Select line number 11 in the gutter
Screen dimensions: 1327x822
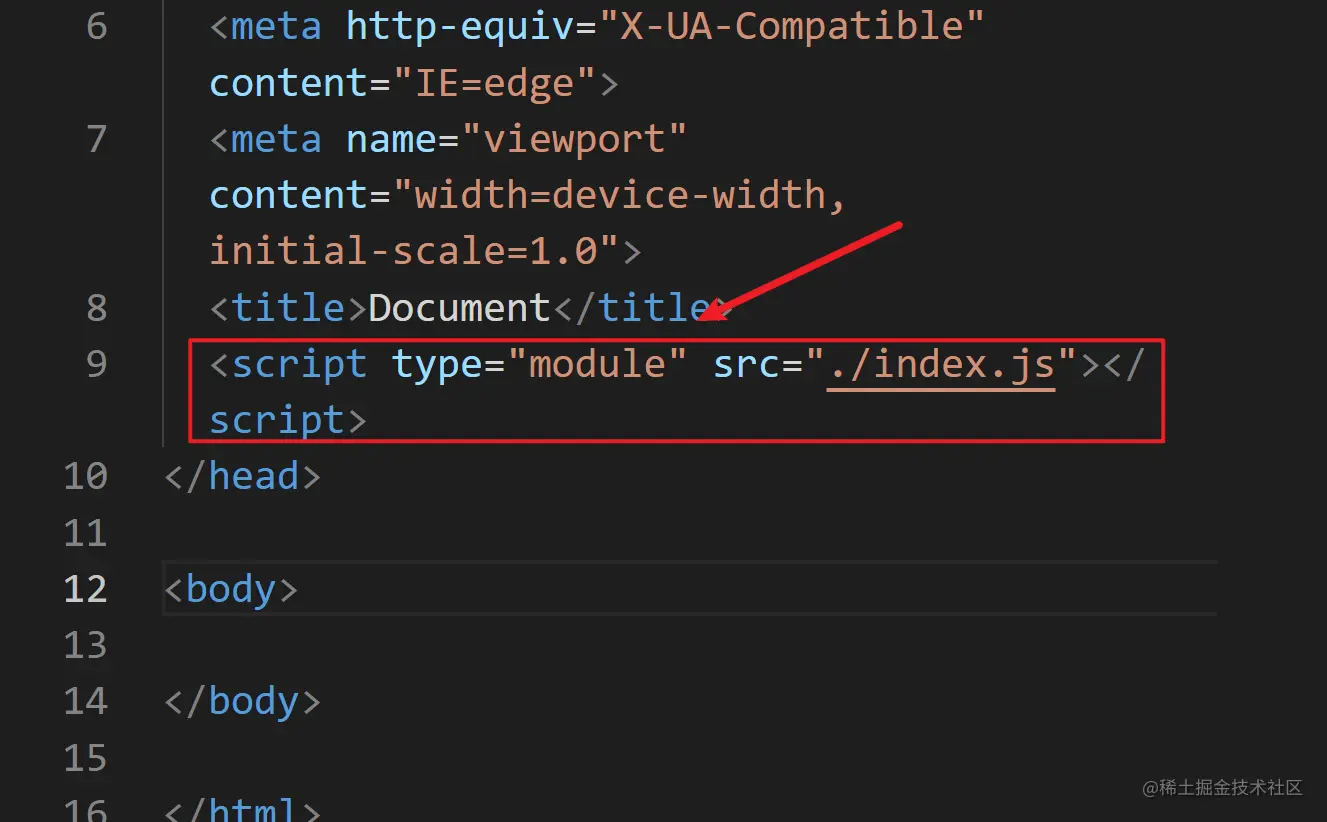coord(85,532)
